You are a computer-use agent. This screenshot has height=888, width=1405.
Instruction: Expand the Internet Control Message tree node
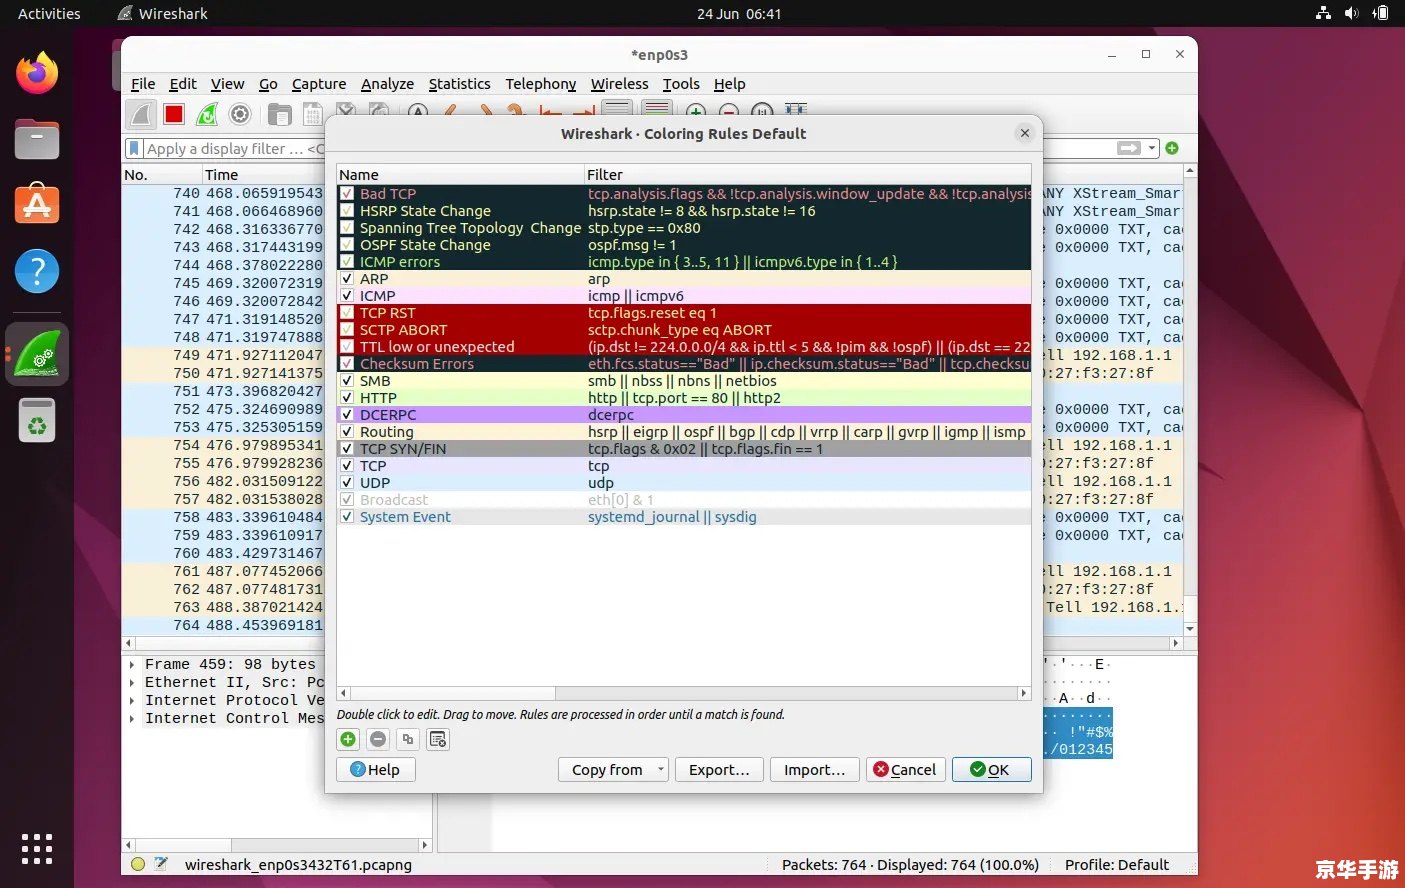(132, 718)
